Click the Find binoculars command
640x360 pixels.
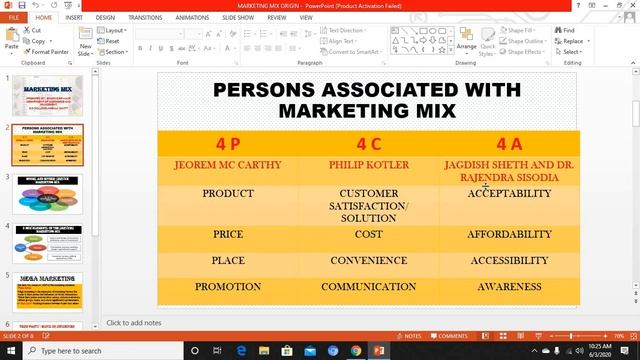(564, 30)
